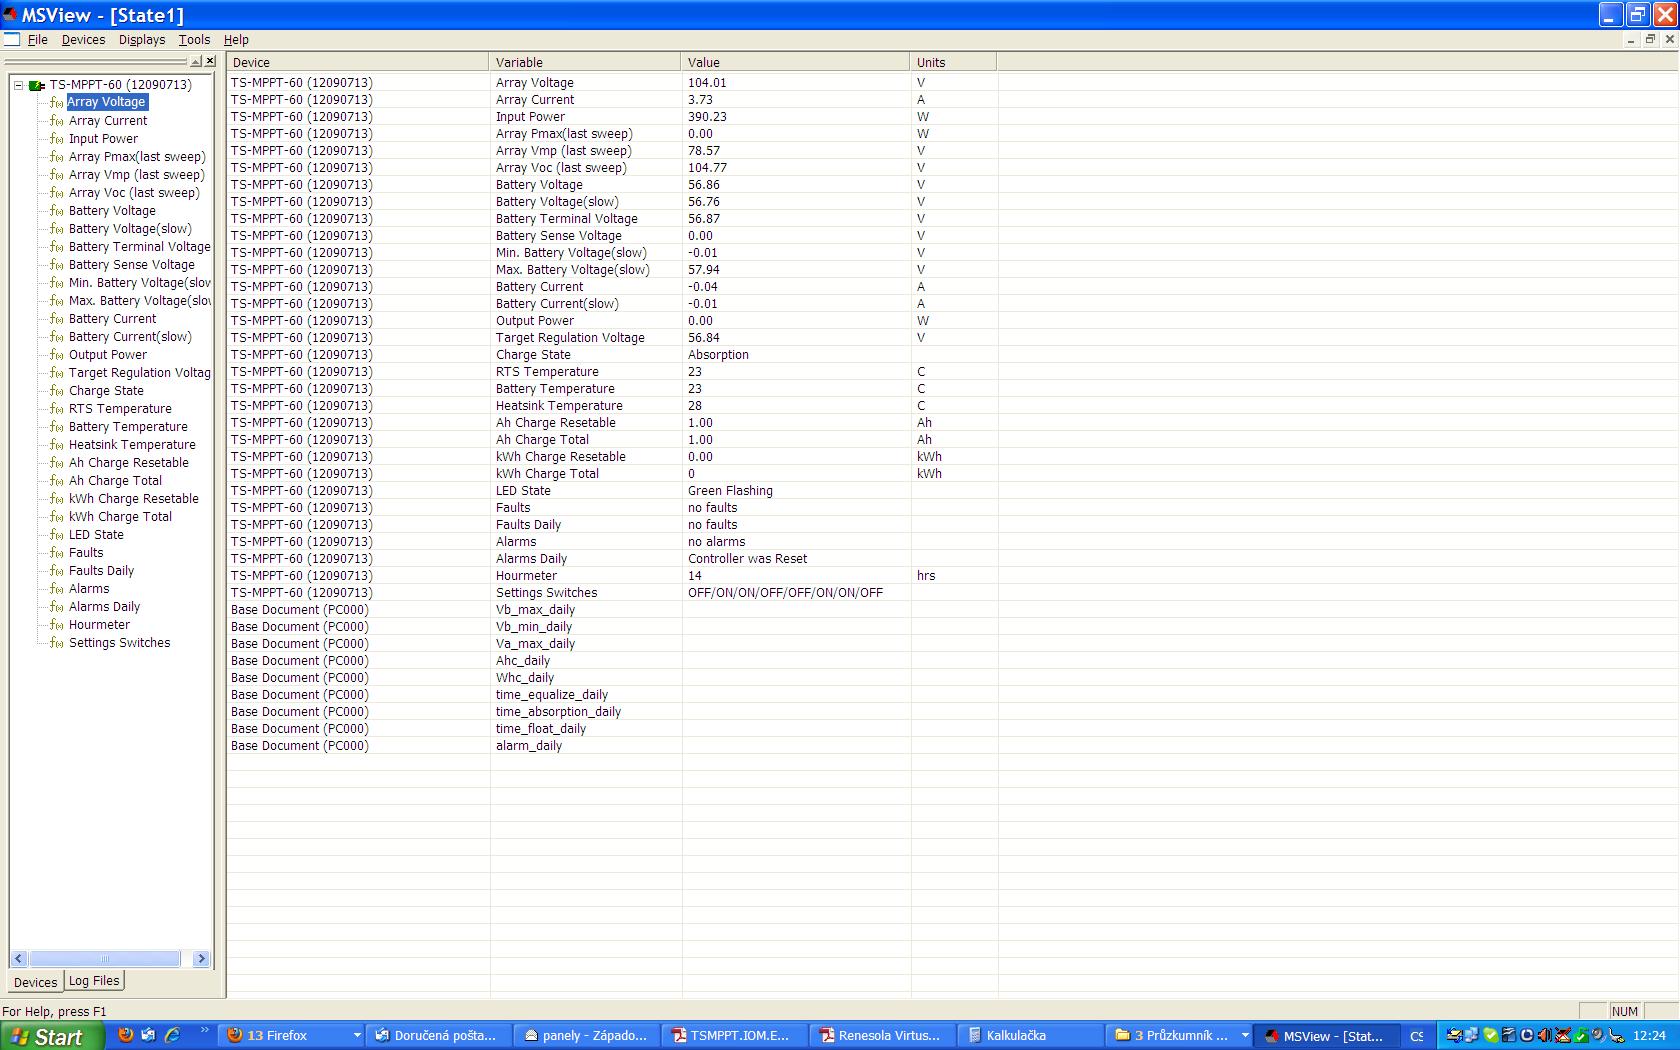Click the function icon beside LED State
The width and height of the screenshot is (1680, 1050).
(x=57, y=535)
